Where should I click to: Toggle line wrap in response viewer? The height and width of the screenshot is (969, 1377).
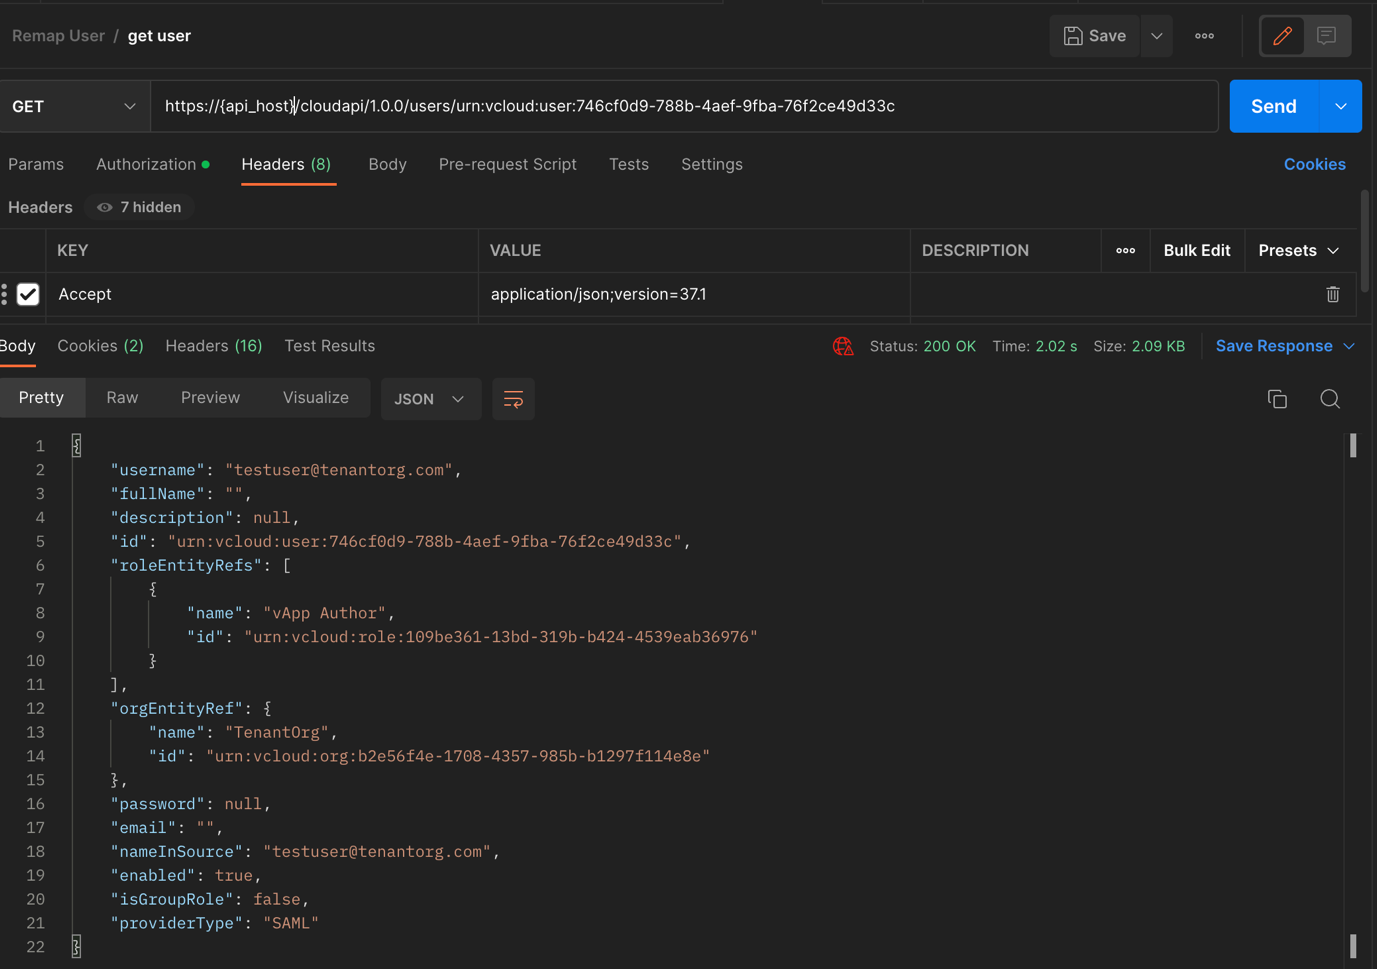pyautogui.click(x=513, y=399)
